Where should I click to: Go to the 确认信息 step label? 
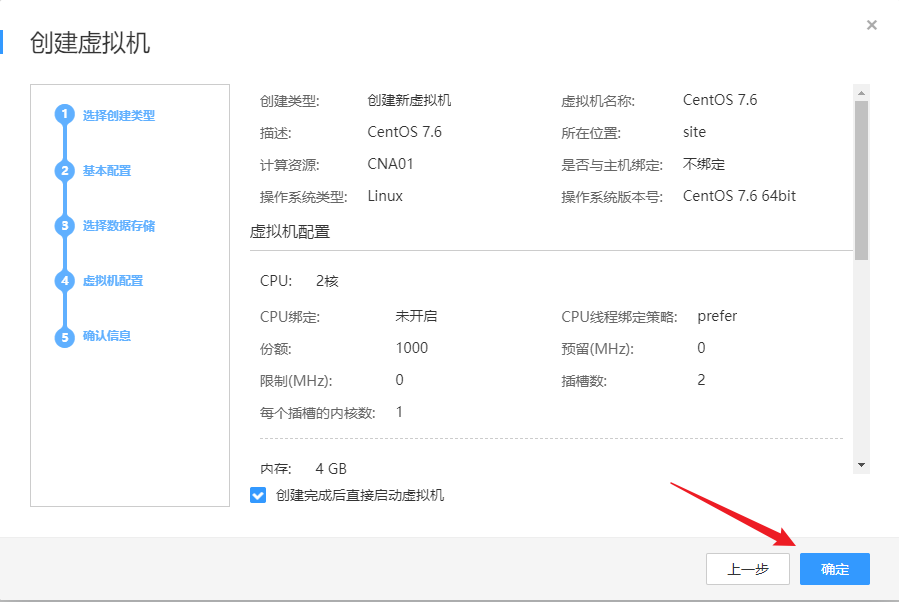105,336
